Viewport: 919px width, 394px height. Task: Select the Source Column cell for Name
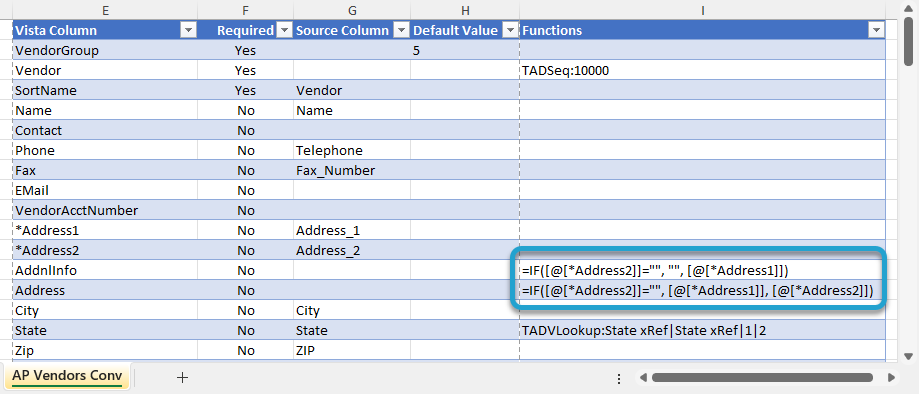click(x=352, y=110)
